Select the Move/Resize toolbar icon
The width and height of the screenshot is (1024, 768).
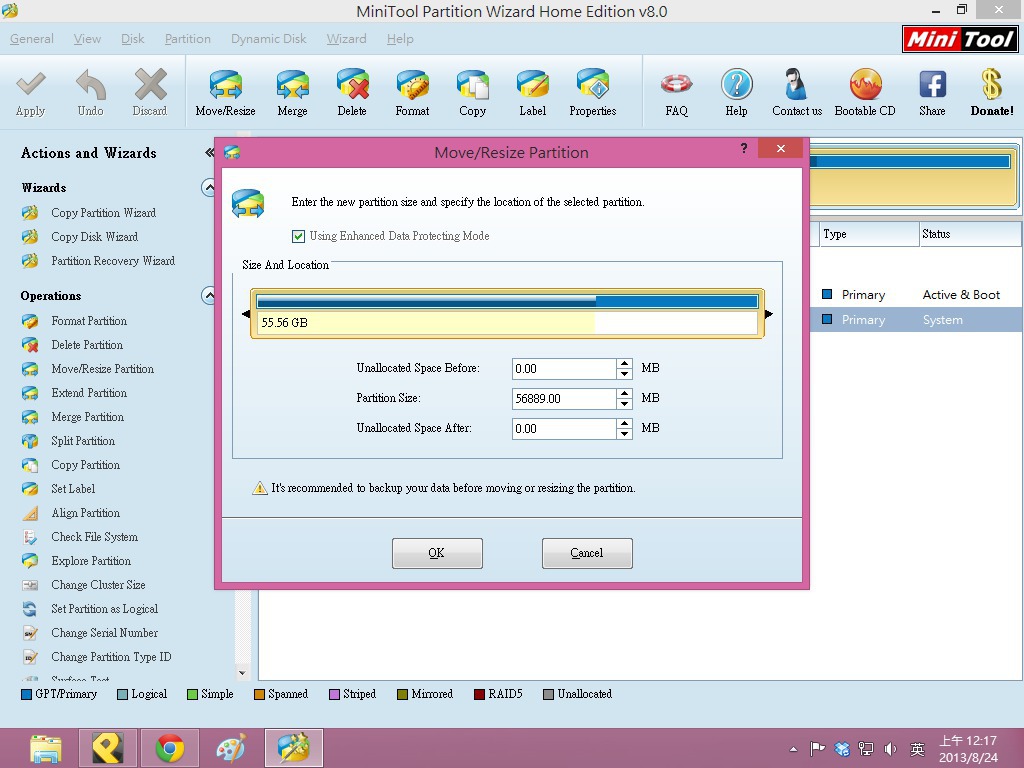tap(225, 85)
